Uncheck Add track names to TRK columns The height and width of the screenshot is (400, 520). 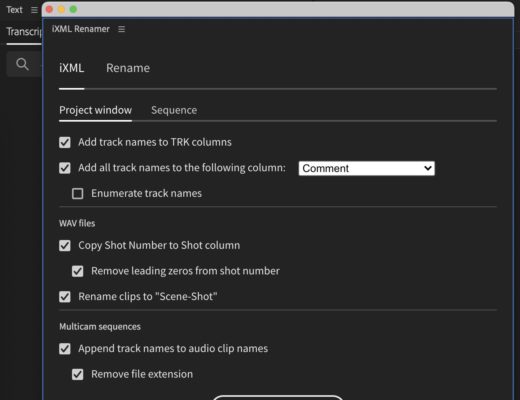[65, 142]
